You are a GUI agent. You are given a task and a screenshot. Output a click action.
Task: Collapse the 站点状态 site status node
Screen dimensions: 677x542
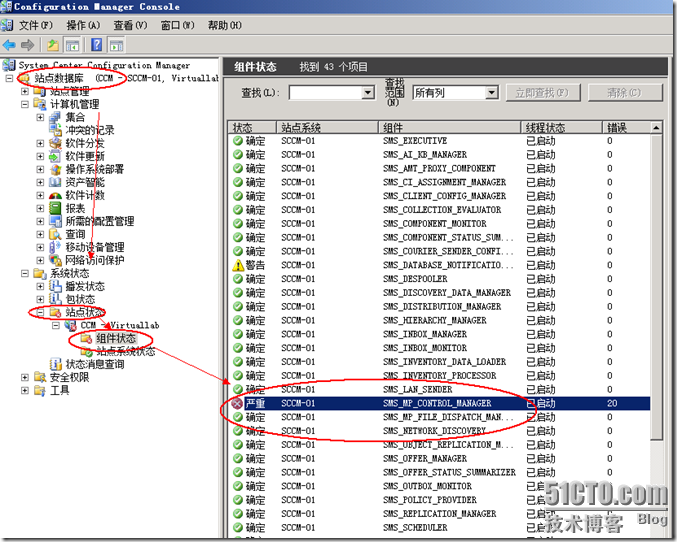(x=40, y=312)
